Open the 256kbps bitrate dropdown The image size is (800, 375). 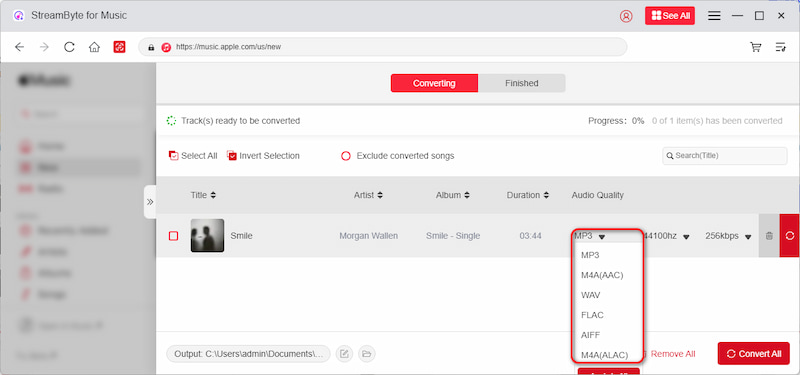tap(729, 236)
